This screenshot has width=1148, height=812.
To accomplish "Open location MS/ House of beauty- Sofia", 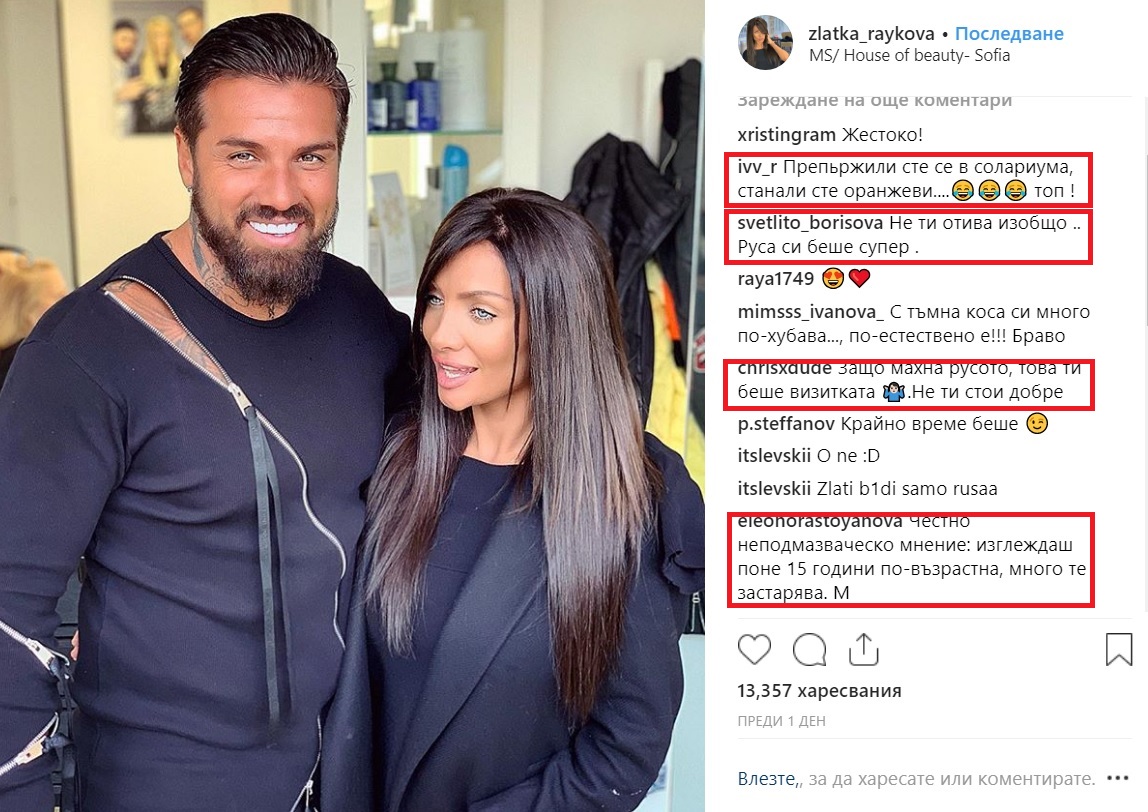I will (x=909, y=56).
